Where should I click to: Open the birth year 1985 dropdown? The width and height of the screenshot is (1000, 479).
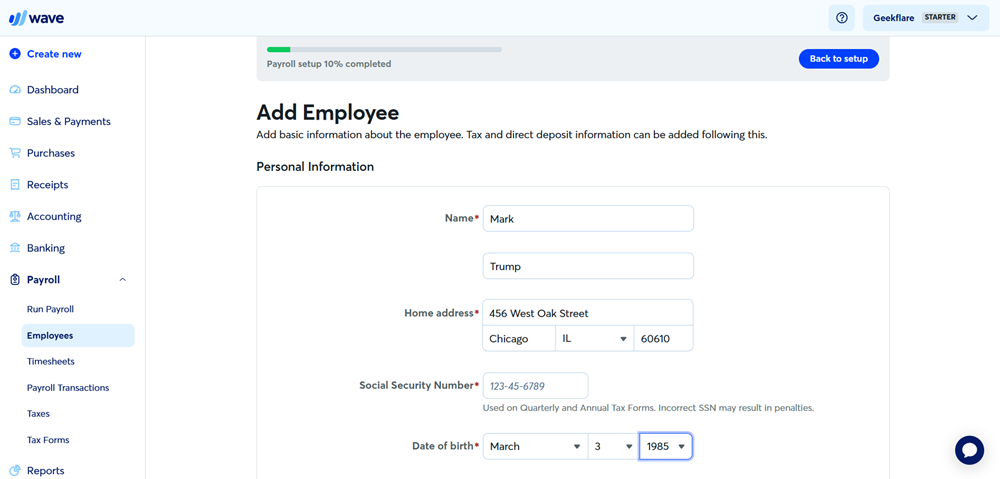(666, 446)
